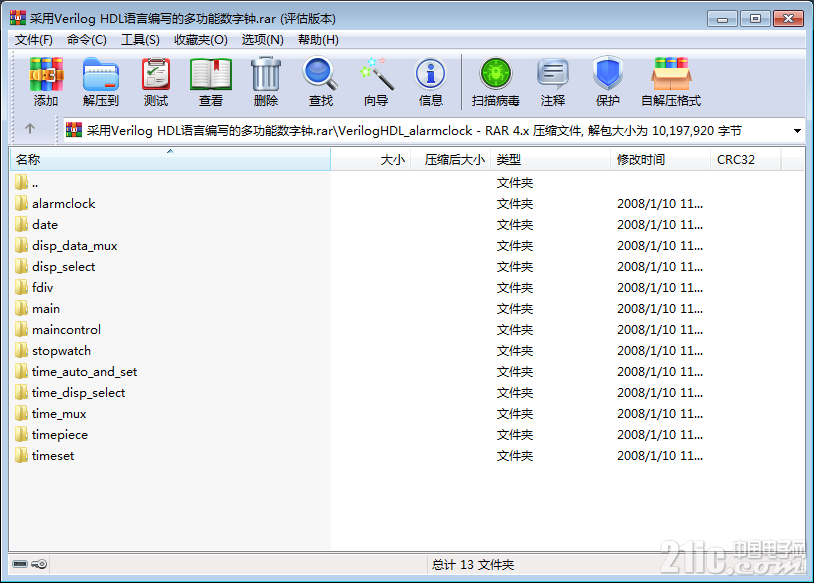Expand the address bar path dropdown

(x=797, y=131)
